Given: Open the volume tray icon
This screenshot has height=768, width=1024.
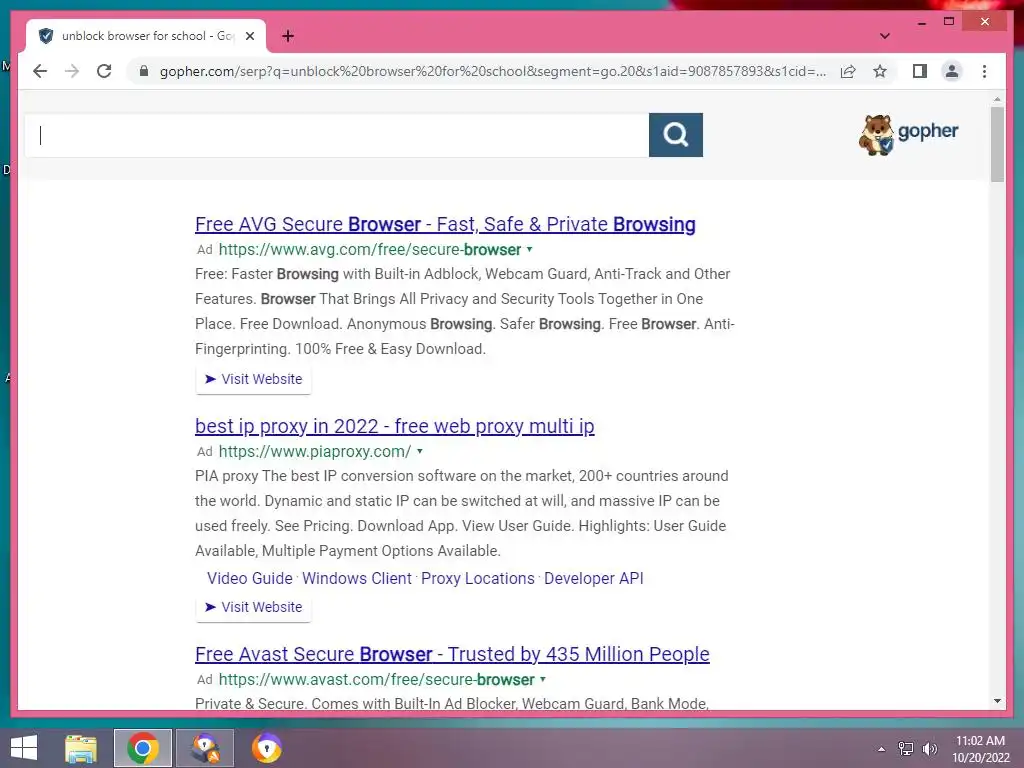Looking at the screenshot, I should pos(929,748).
